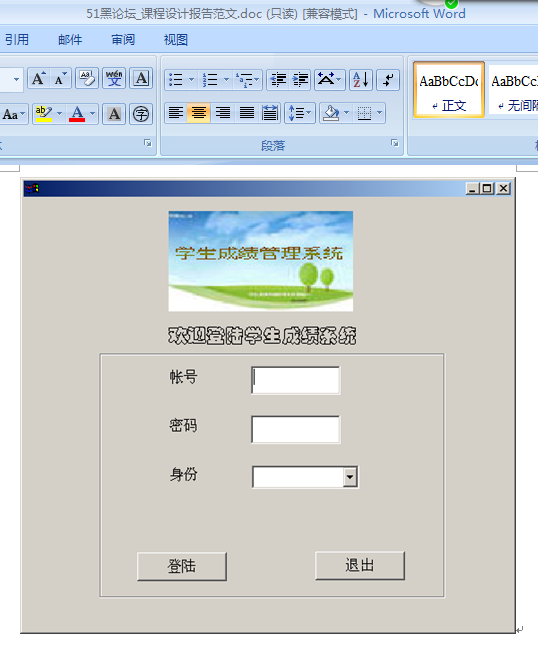Image resolution: width=538 pixels, height=663 pixels.
Task: Close the login form window
Action: (503, 189)
